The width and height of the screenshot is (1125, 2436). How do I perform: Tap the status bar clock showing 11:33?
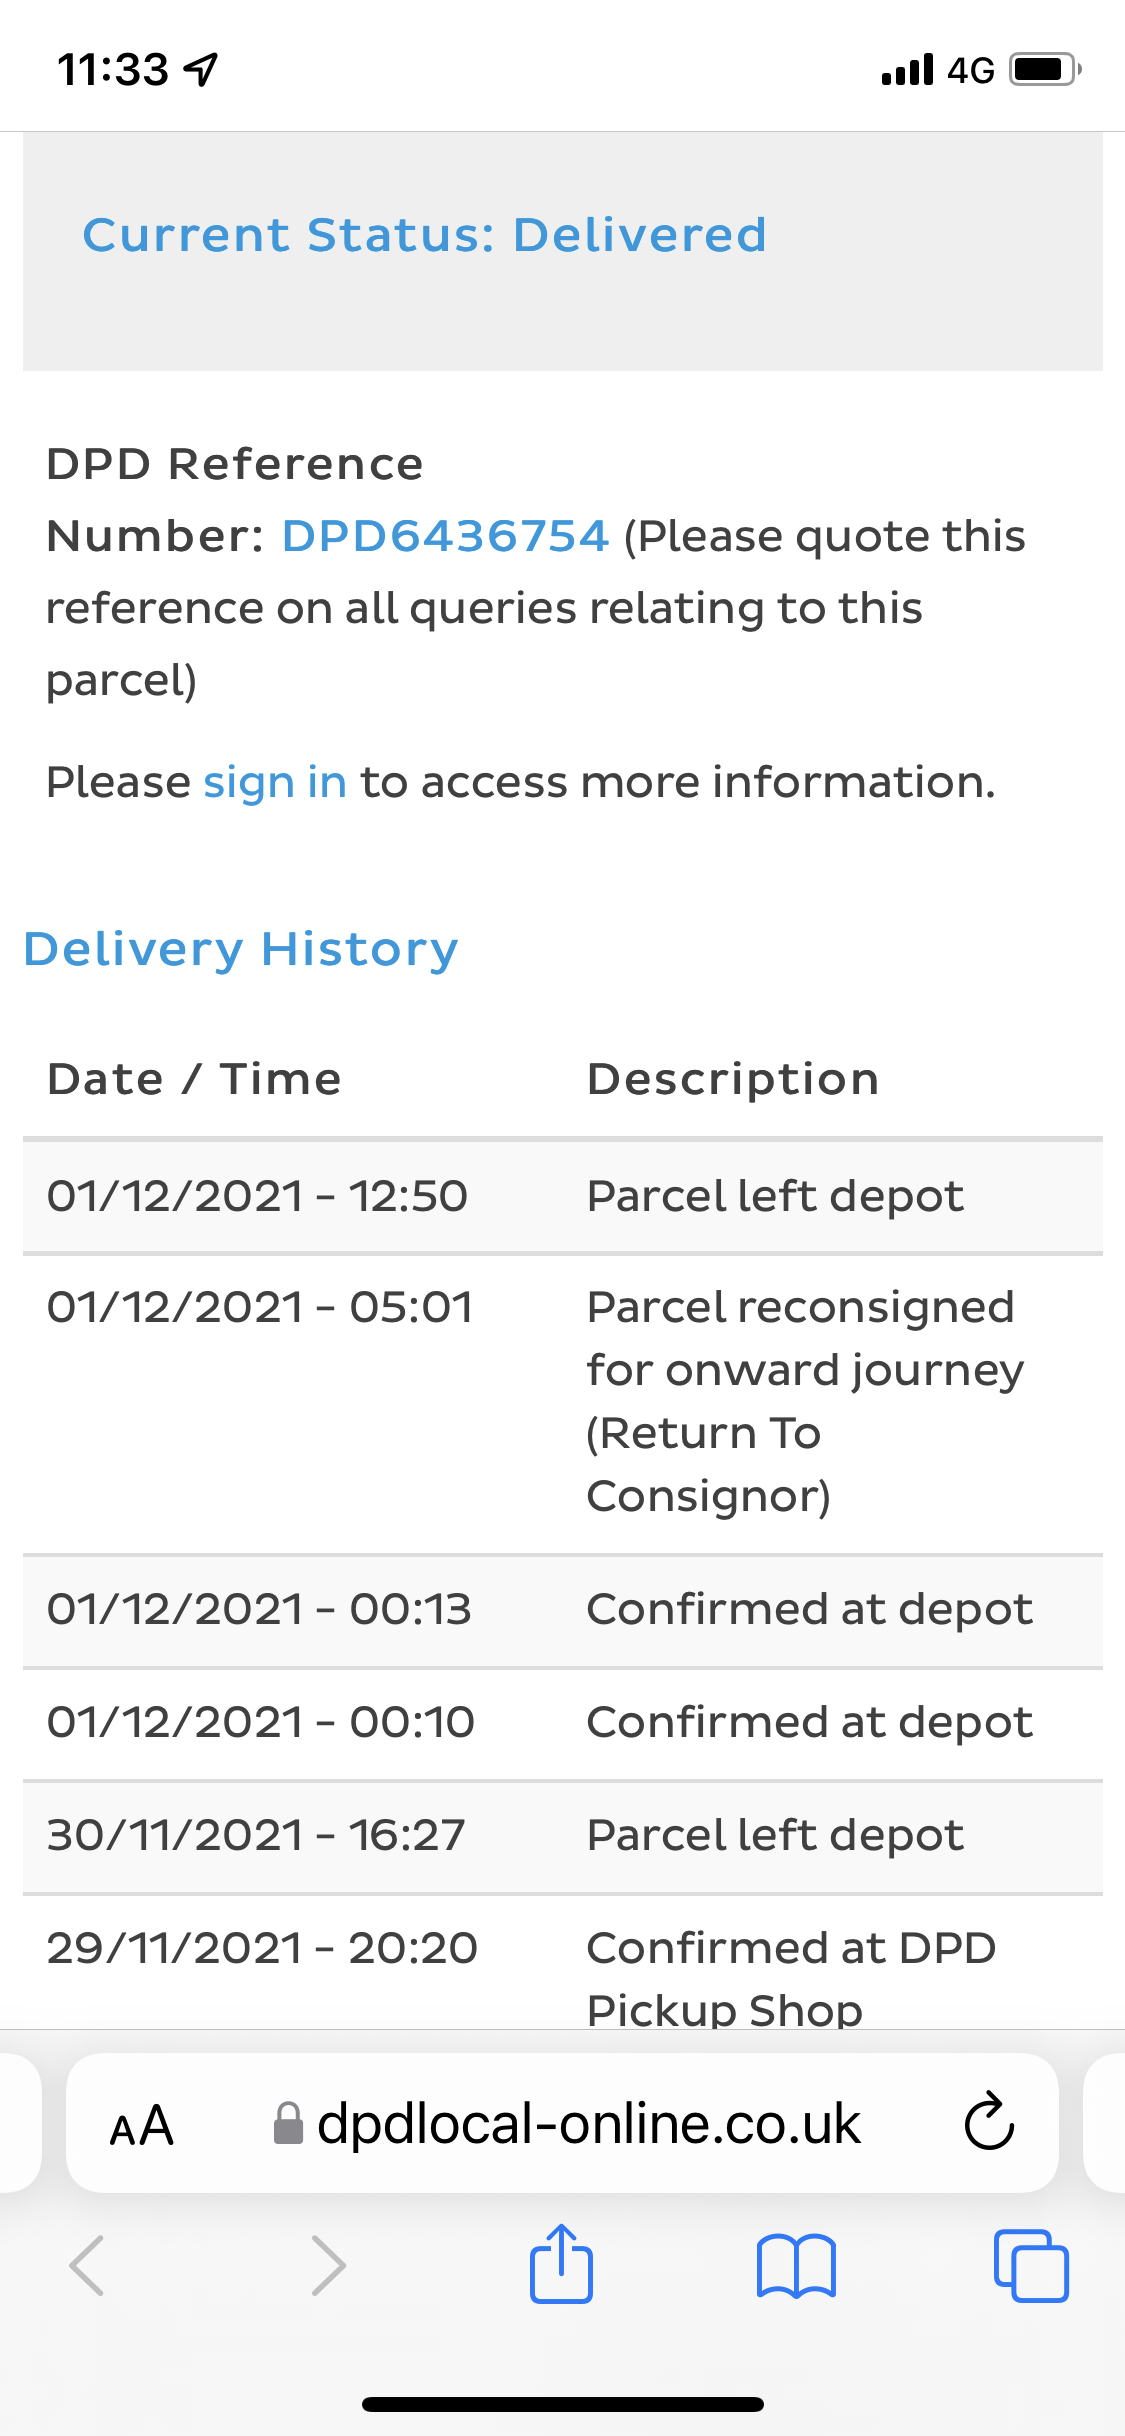point(113,70)
